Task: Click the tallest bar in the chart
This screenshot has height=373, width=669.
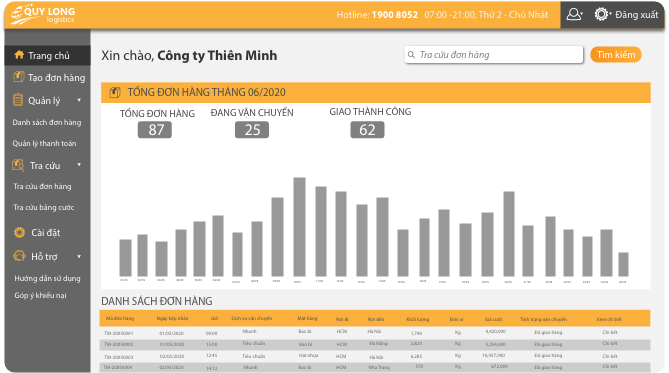Action: pyautogui.click(x=300, y=227)
